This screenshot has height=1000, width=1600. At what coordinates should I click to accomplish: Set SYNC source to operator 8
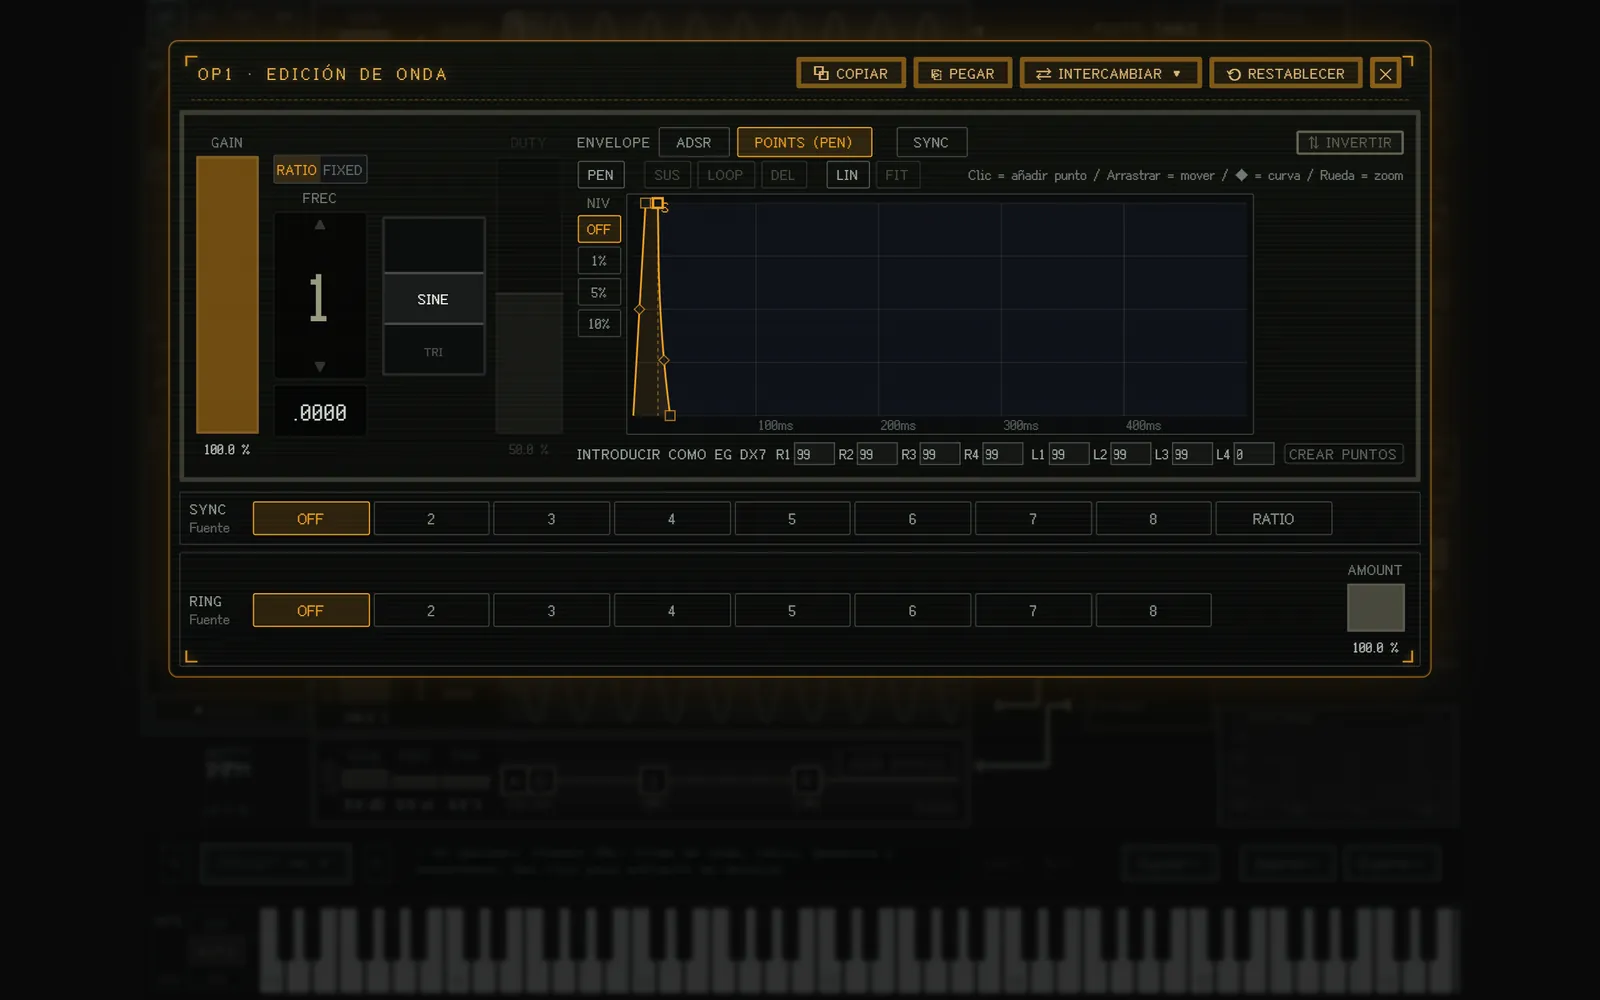click(1153, 518)
